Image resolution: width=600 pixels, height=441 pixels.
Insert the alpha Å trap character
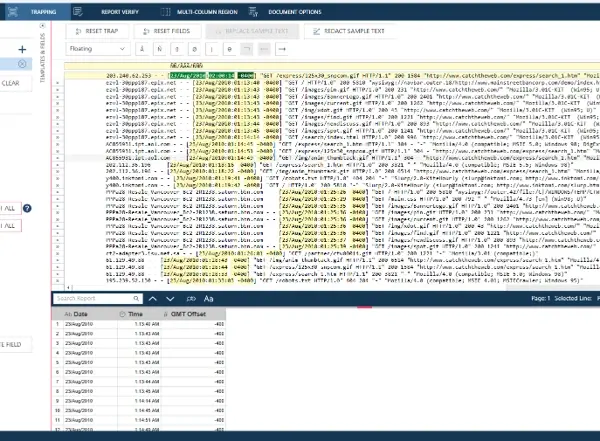(142, 49)
